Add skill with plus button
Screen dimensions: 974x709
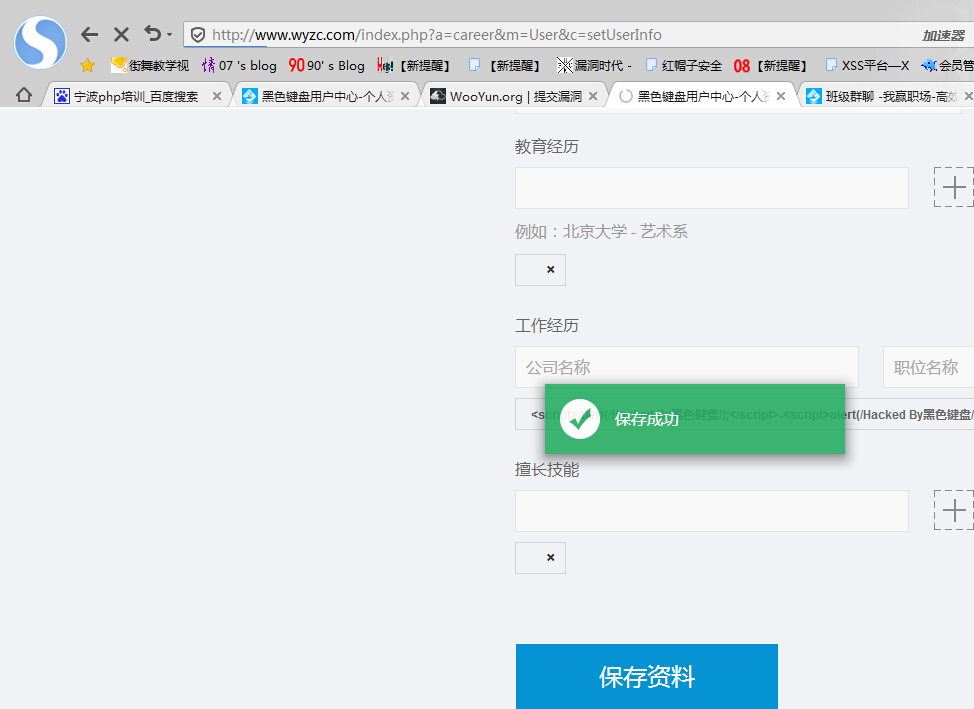pos(954,510)
